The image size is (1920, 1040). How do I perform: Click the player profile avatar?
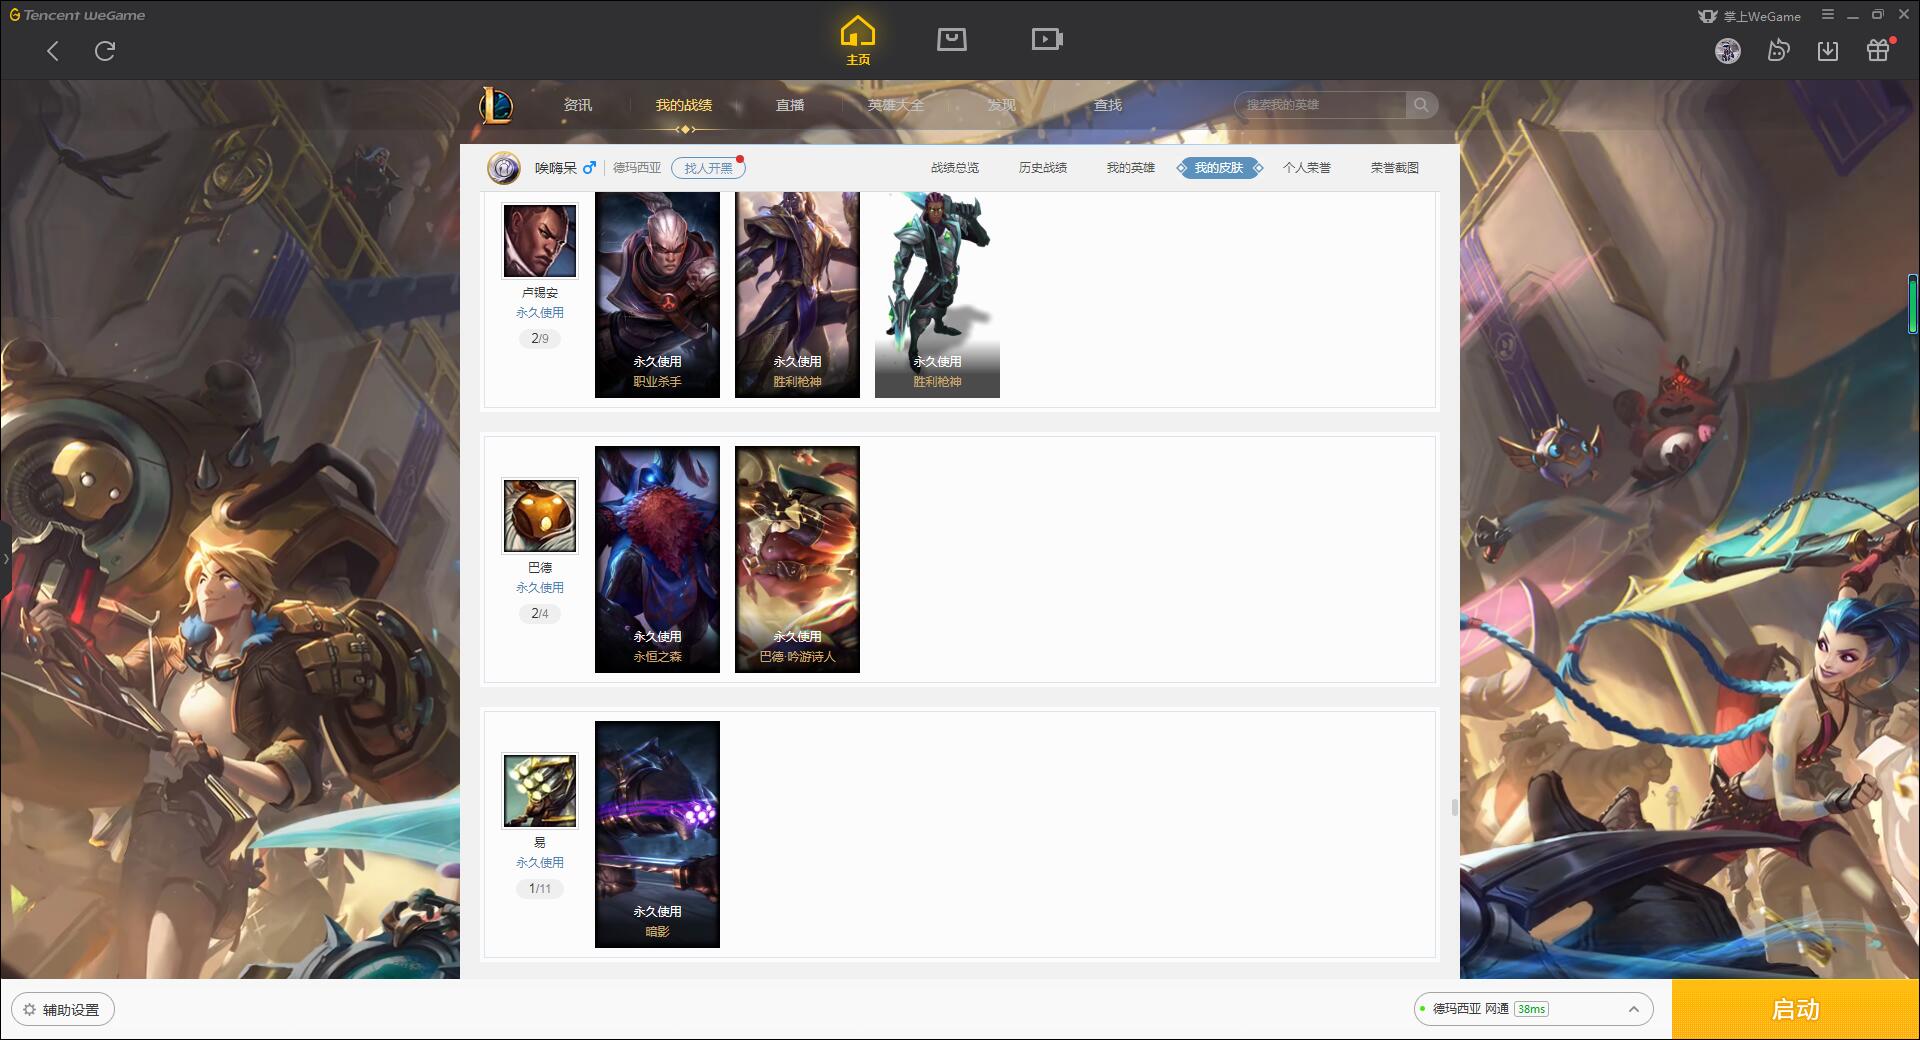504,168
